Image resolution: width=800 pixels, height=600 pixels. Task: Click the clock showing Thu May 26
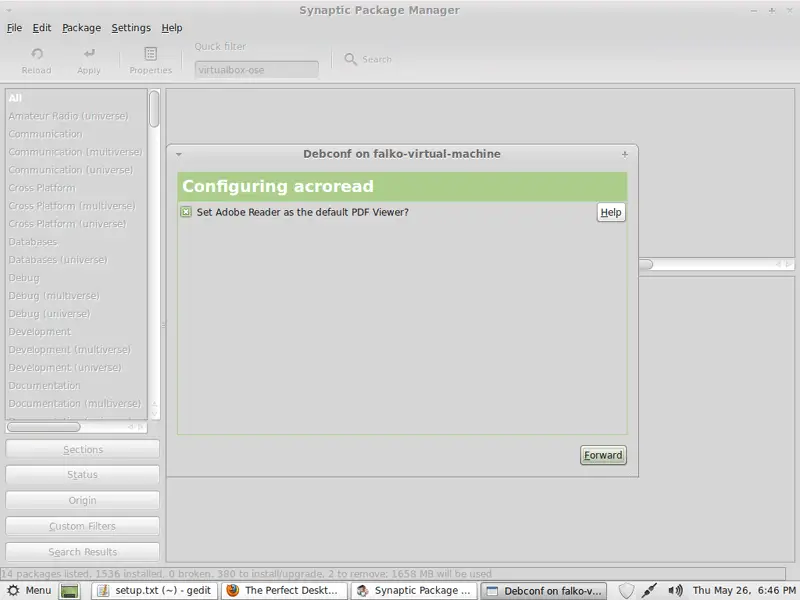point(744,590)
